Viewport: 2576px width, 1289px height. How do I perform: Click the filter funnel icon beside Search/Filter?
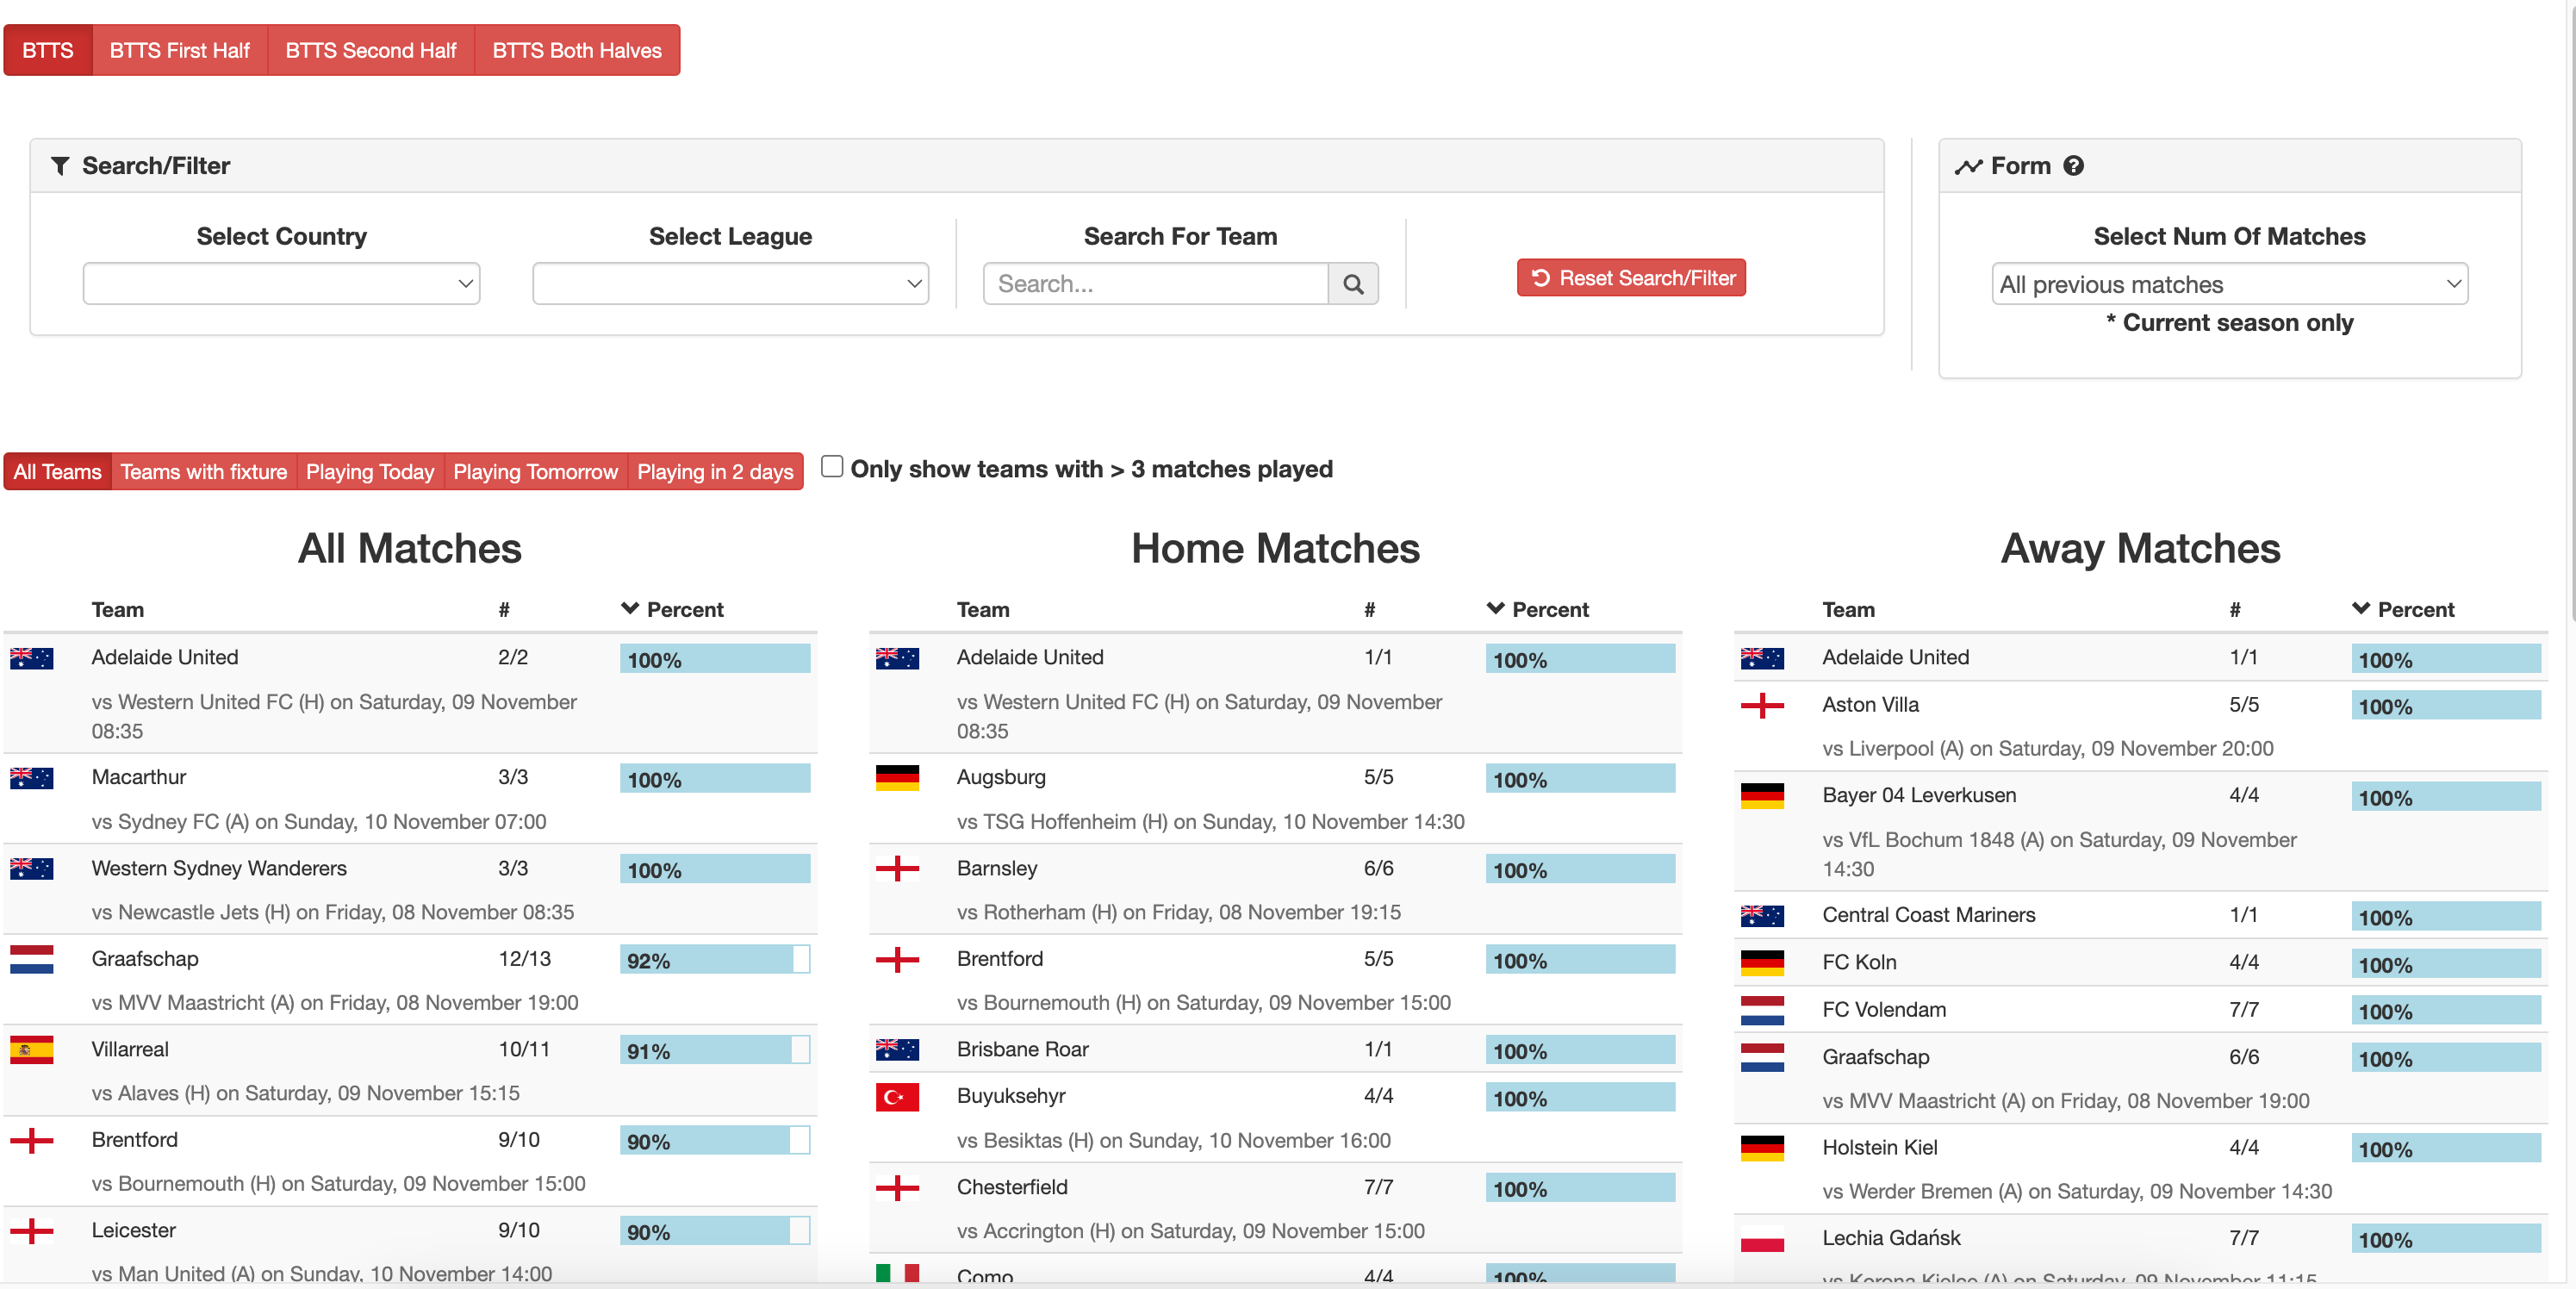click(60, 166)
